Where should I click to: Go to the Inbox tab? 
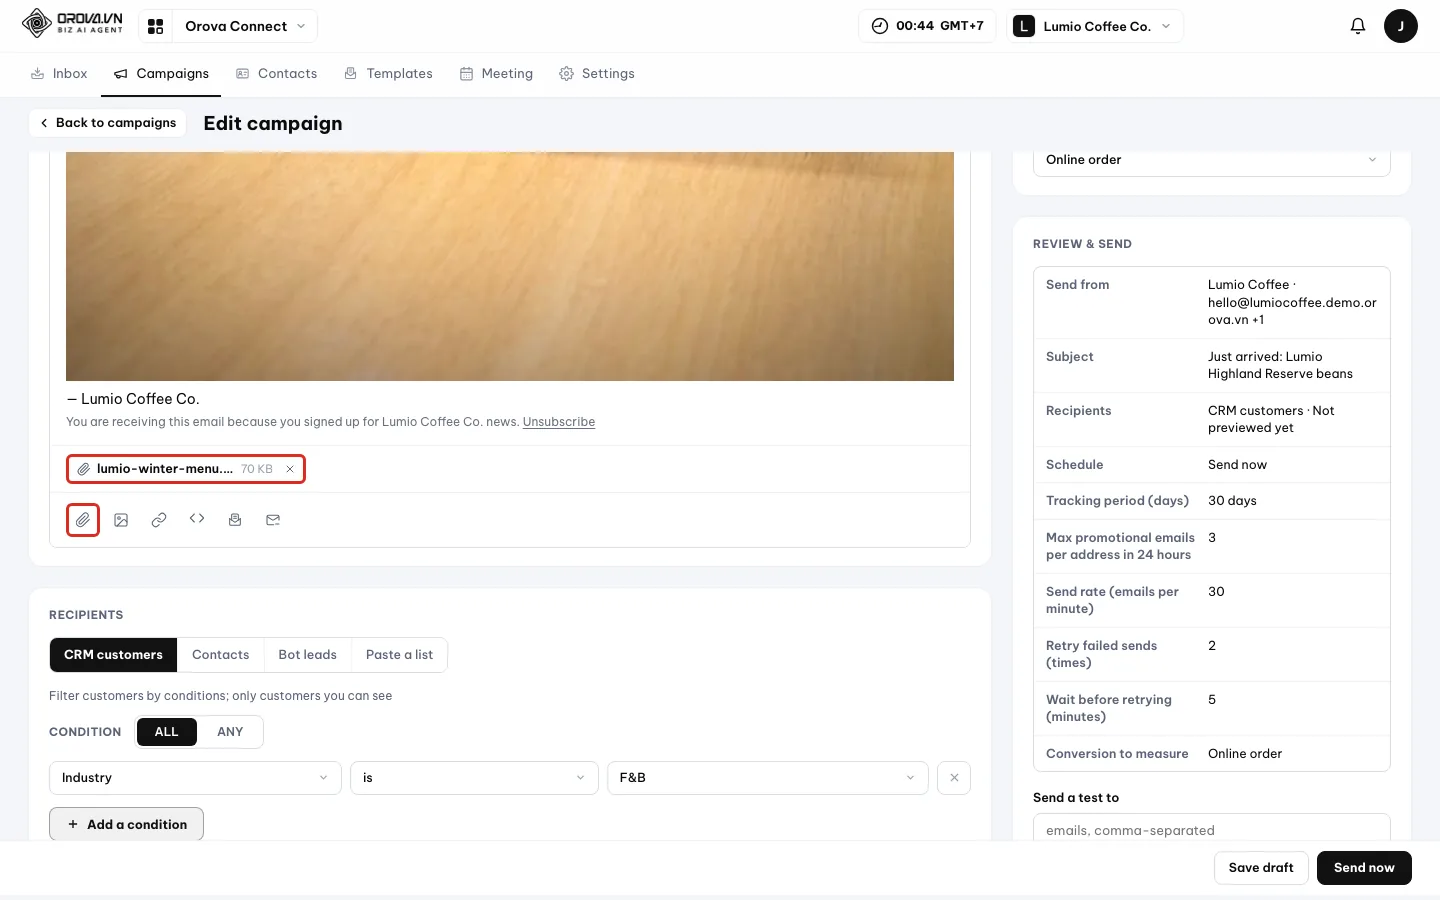[x=59, y=74]
